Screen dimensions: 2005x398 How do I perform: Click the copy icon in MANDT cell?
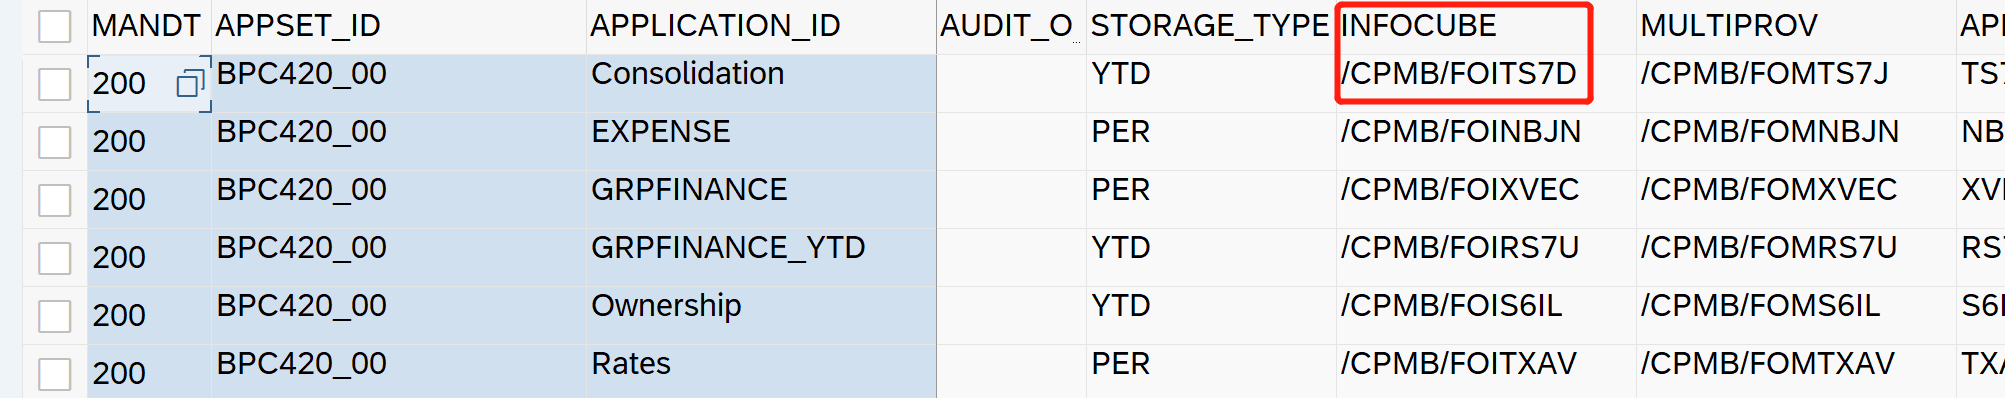point(189,84)
